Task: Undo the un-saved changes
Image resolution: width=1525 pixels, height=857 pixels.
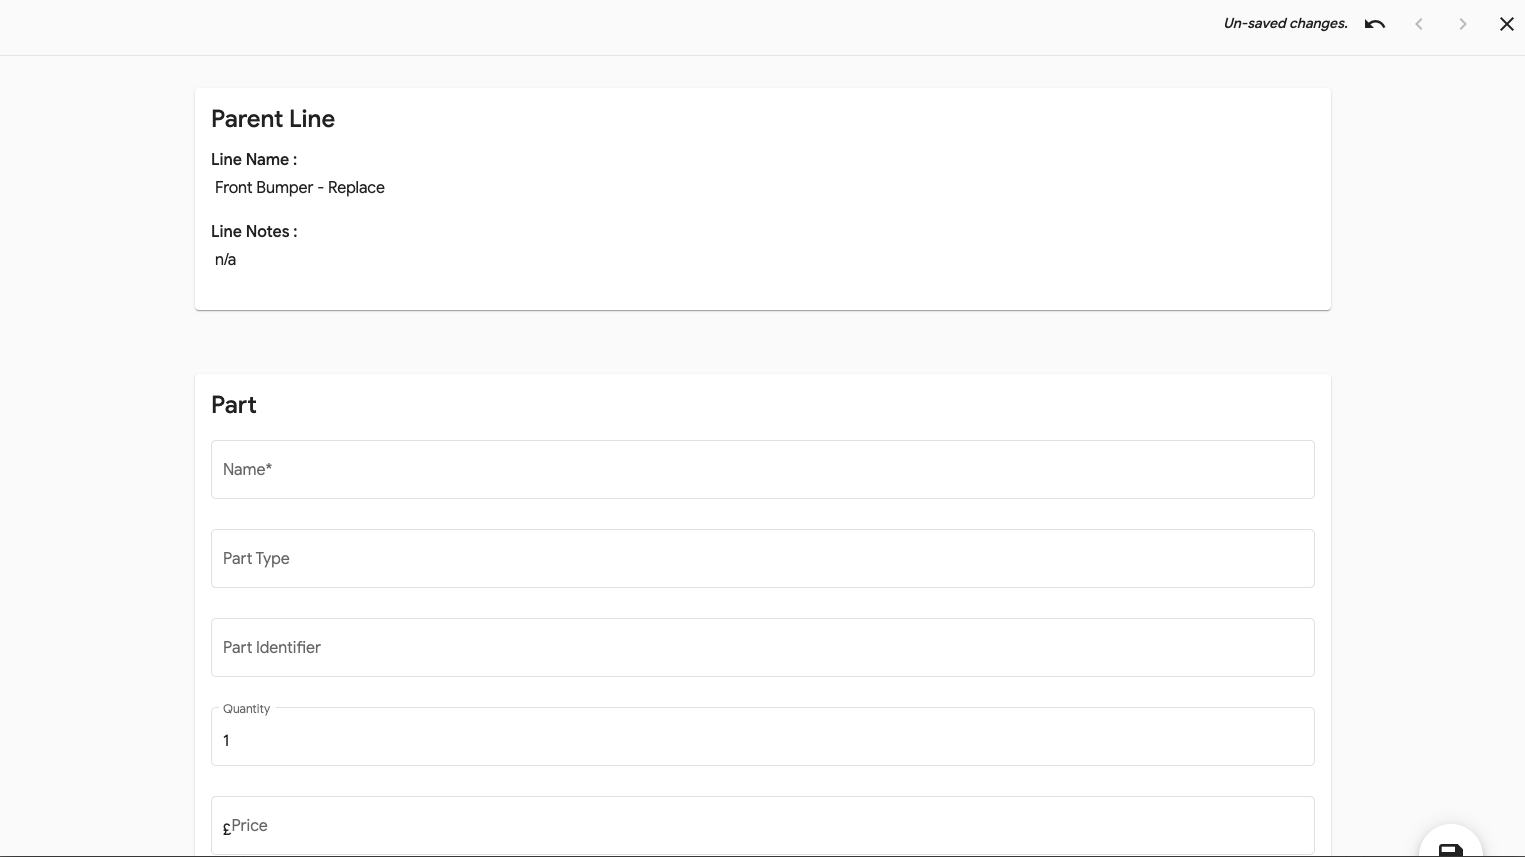Action: coord(1375,24)
